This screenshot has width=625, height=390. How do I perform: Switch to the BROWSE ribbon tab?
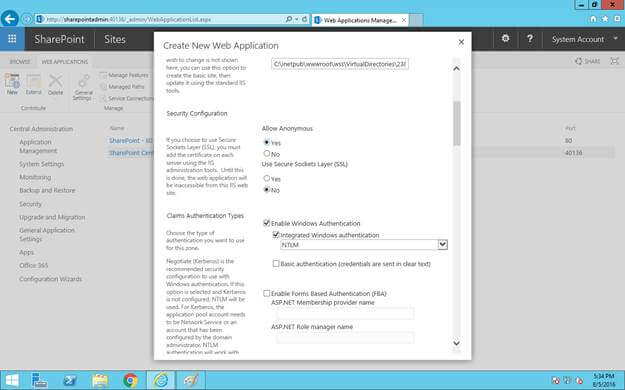pos(20,61)
